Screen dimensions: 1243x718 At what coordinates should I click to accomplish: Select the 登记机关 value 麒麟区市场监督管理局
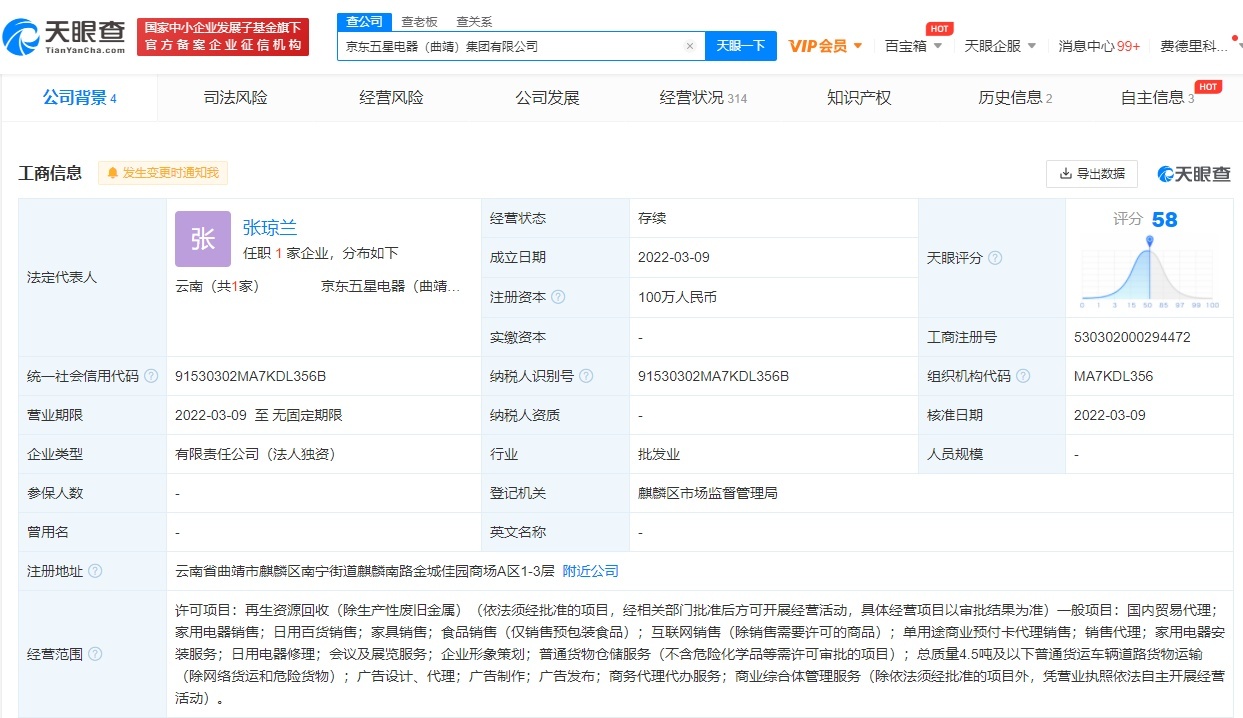pos(708,493)
